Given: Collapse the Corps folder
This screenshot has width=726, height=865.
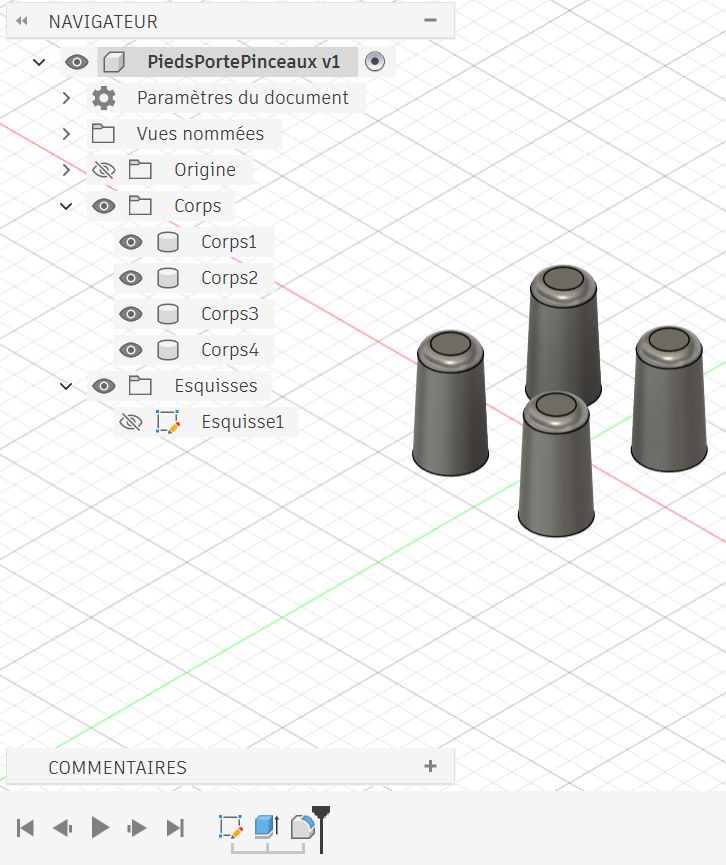Looking at the screenshot, I should click(x=66, y=206).
